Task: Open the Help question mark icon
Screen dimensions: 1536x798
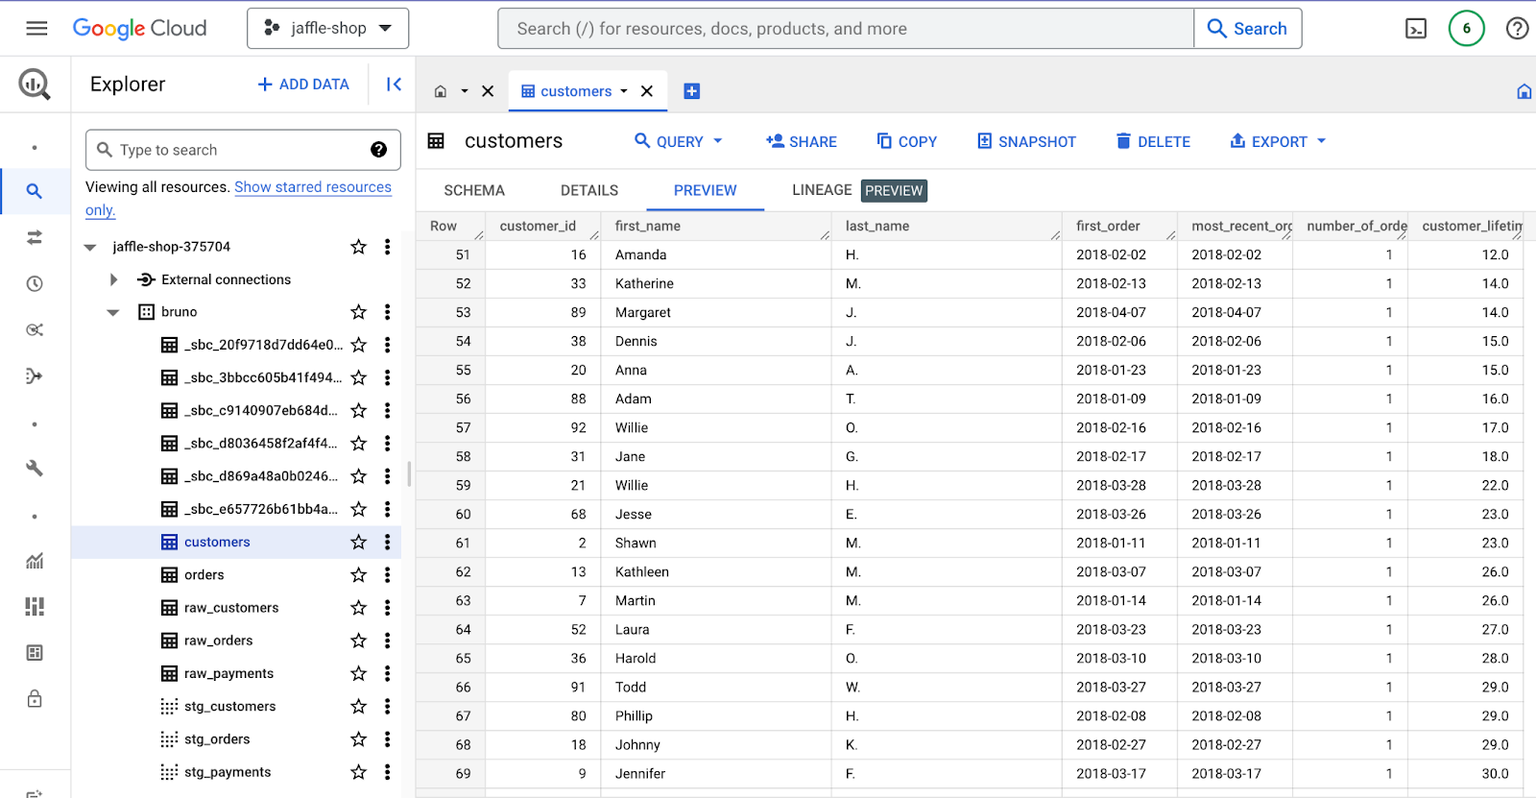Action: point(1517,28)
